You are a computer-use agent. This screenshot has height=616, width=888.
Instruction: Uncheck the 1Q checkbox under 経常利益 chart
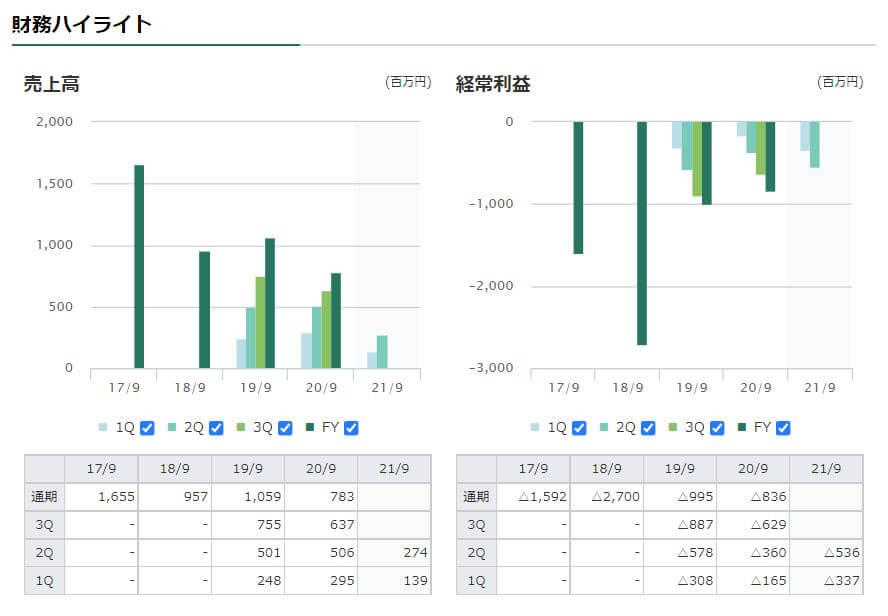click(x=579, y=428)
